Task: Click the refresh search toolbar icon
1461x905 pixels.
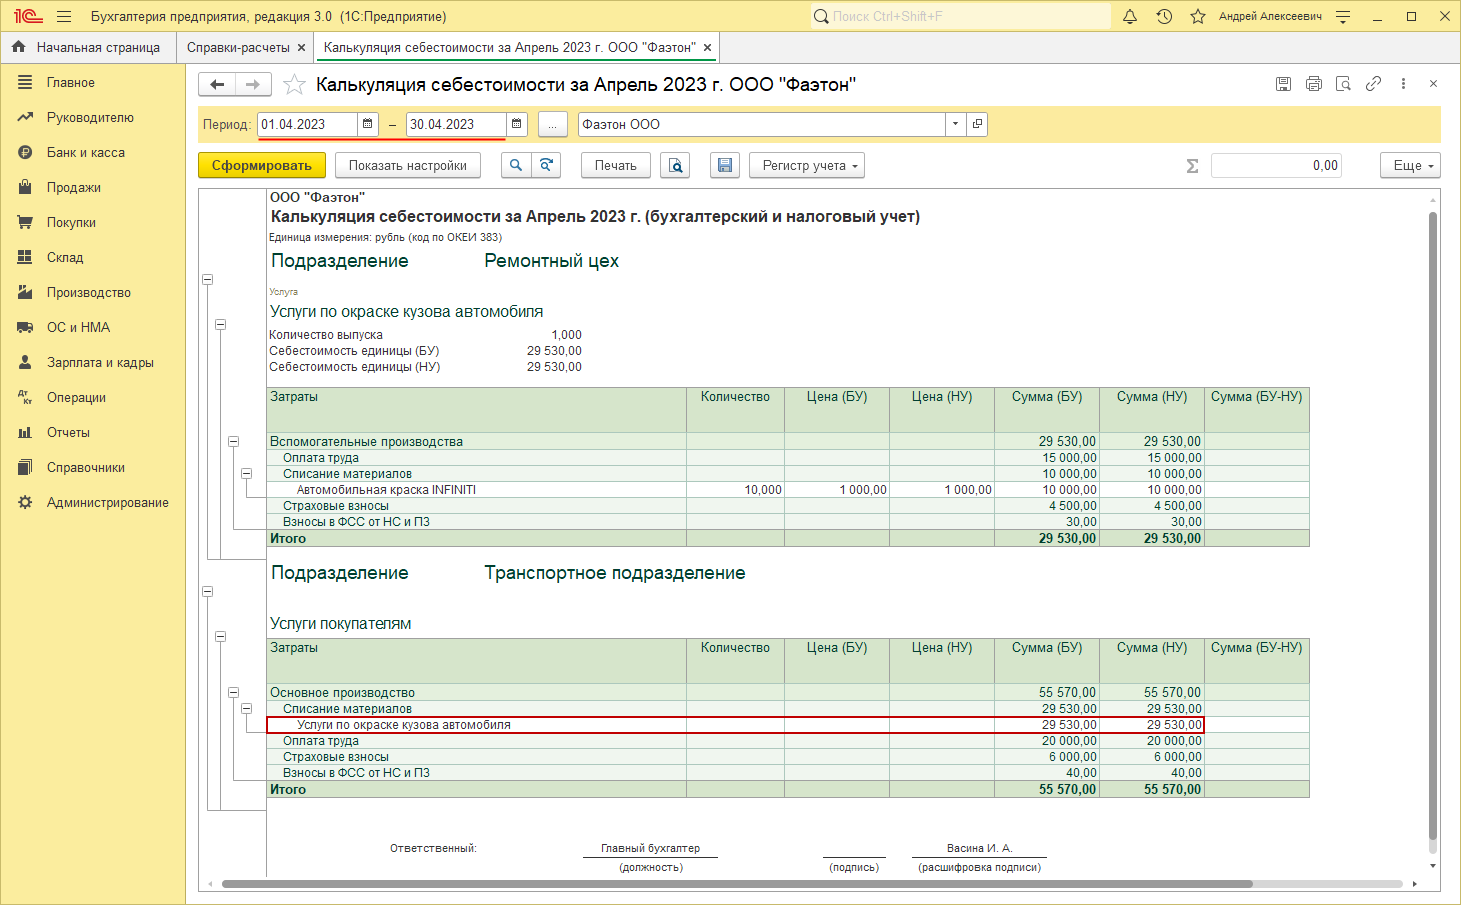Action: coord(546,166)
